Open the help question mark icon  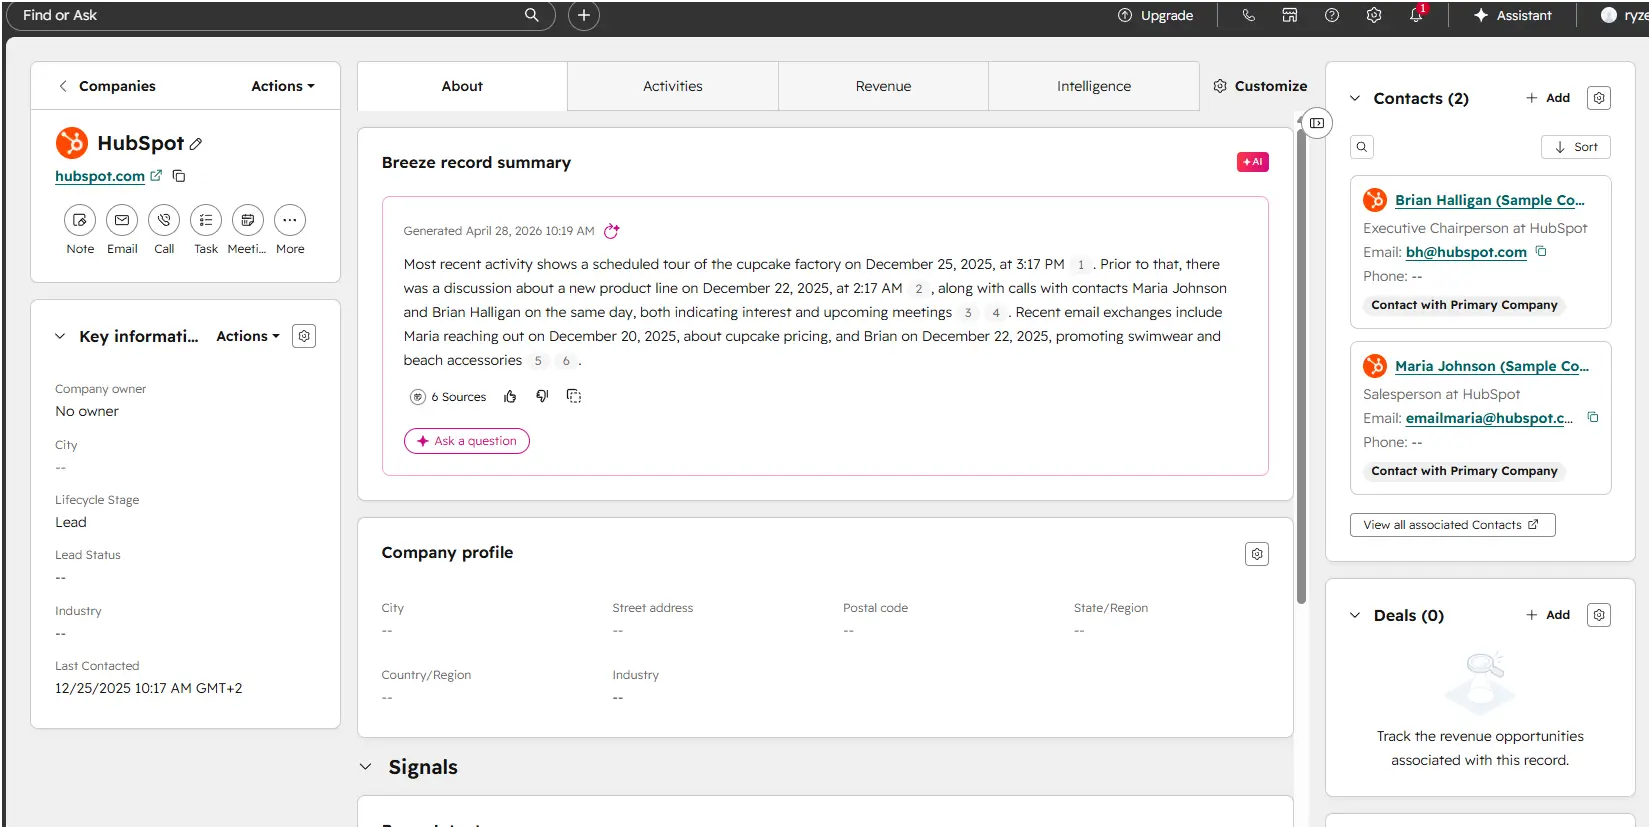tap(1332, 15)
